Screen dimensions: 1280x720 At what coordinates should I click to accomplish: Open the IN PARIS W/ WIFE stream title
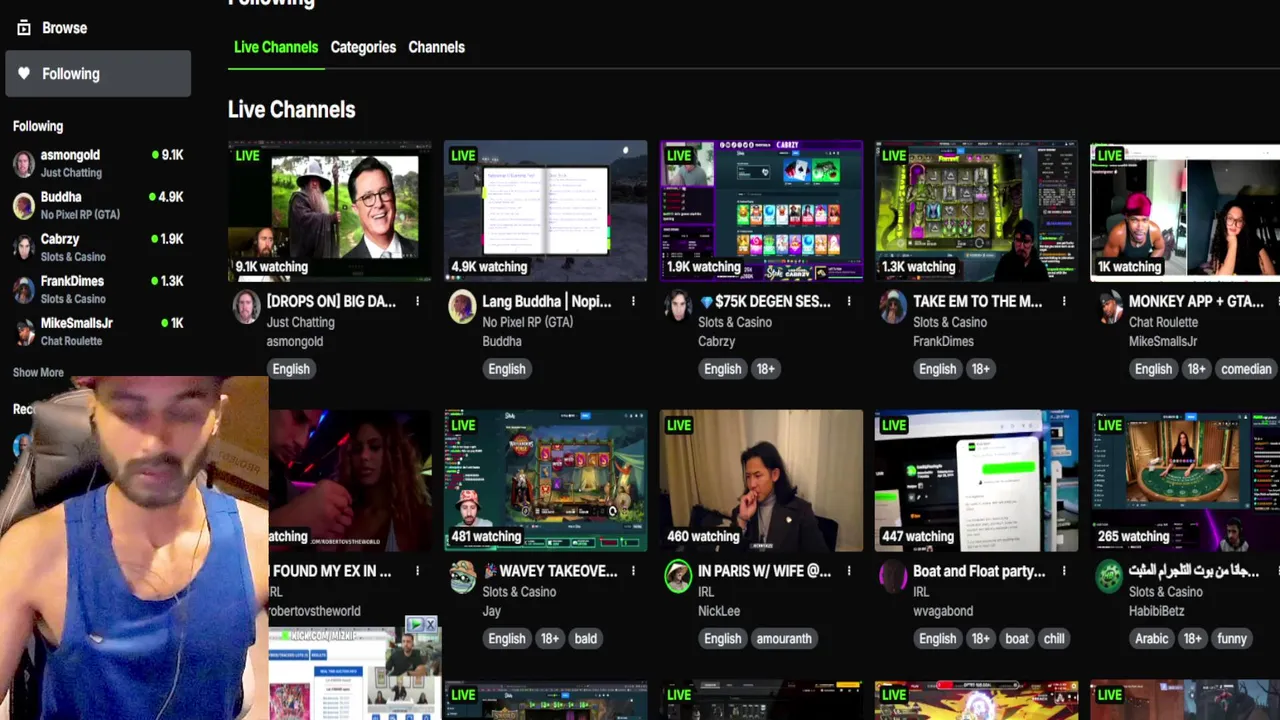(x=765, y=571)
